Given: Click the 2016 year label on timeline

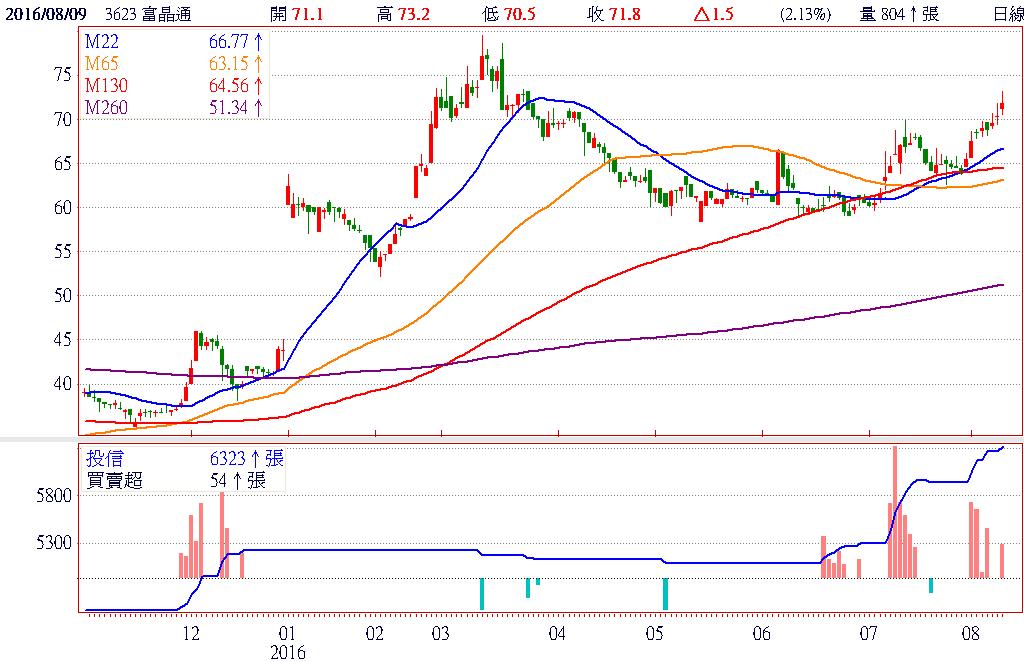Looking at the screenshot, I should click(x=287, y=652).
